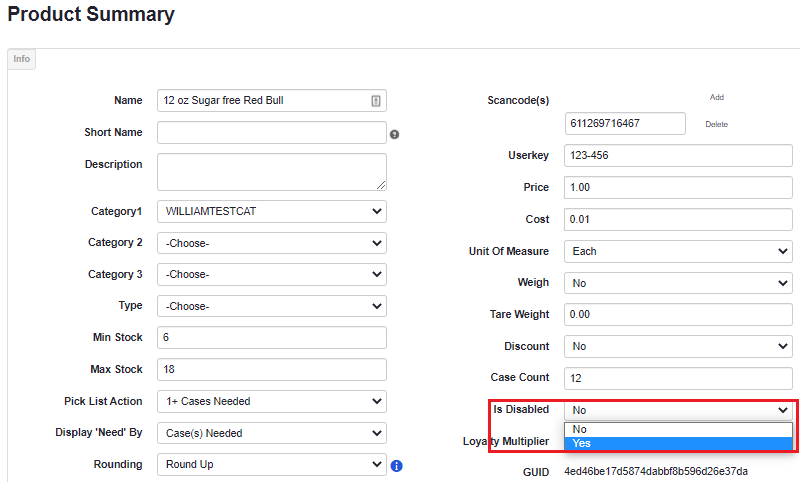Open the Unit Of Measure dropdown

coord(678,251)
